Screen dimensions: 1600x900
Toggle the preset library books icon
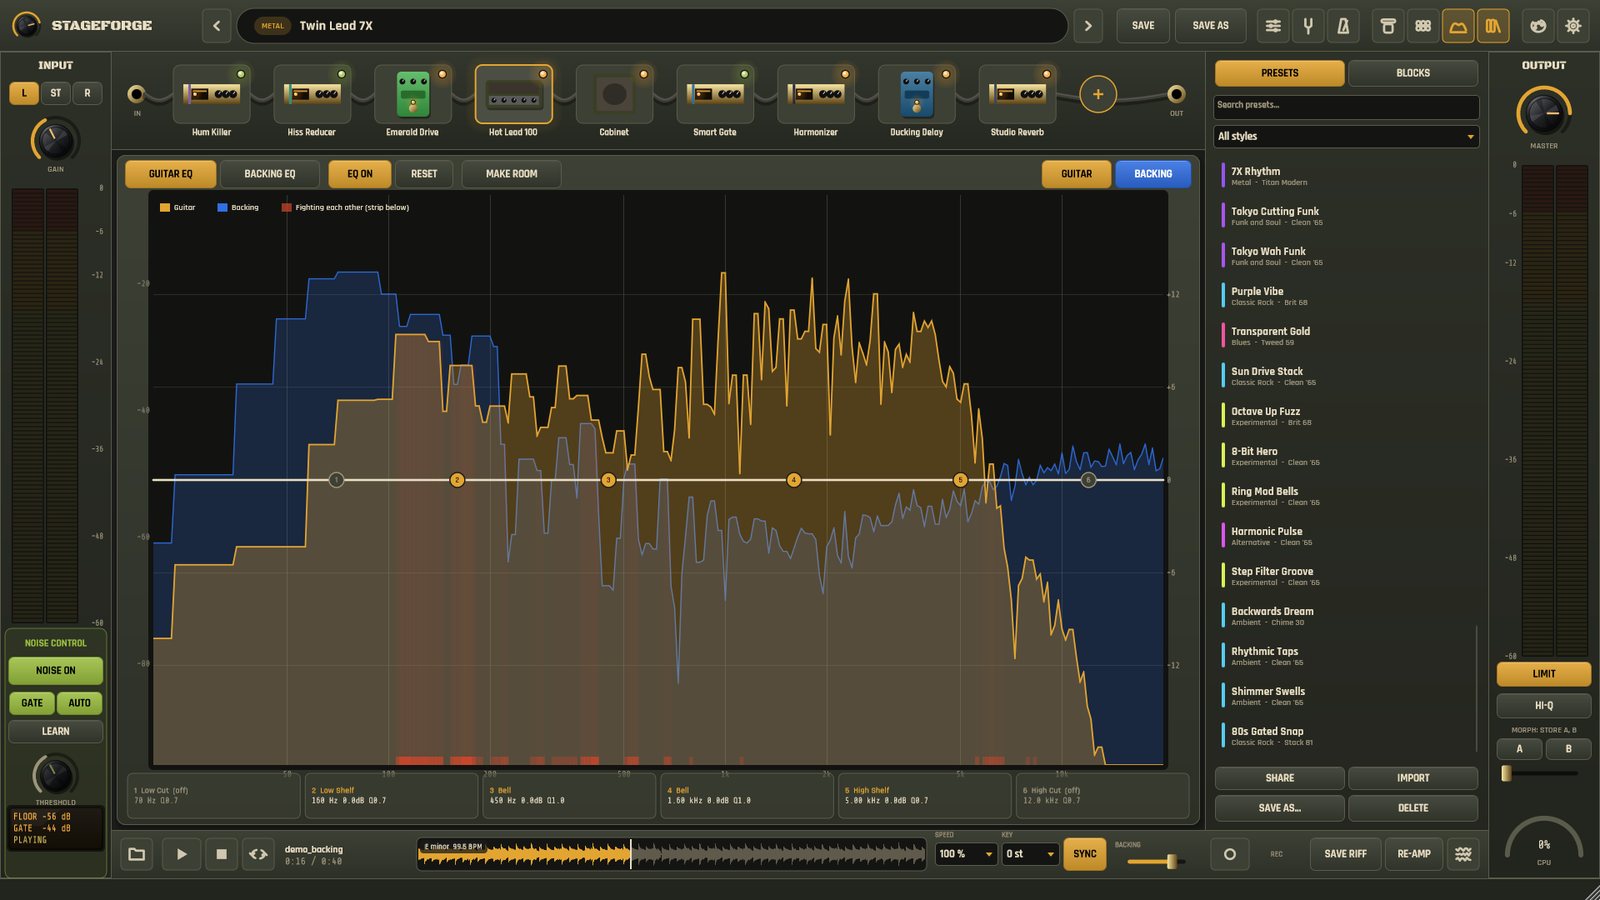1493,26
